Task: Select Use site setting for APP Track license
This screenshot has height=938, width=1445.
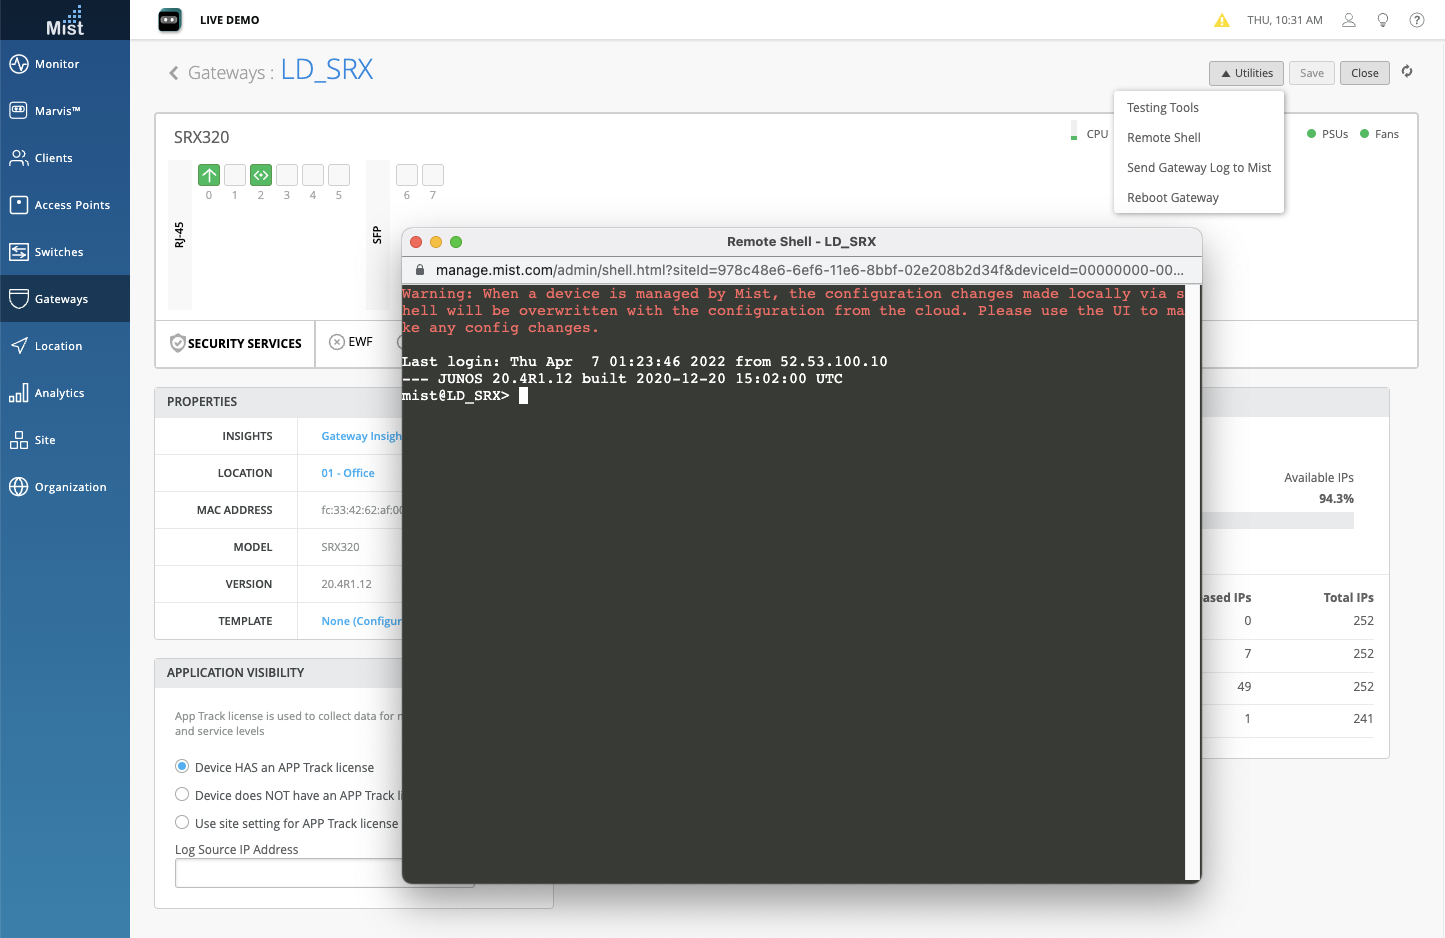Action: pos(182,823)
